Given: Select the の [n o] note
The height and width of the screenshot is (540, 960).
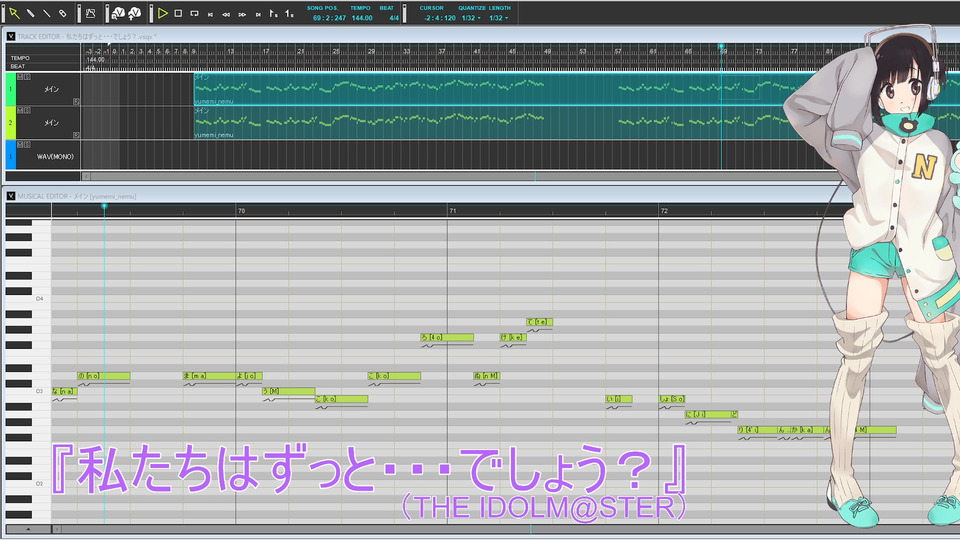Looking at the screenshot, I should click(x=103, y=376).
